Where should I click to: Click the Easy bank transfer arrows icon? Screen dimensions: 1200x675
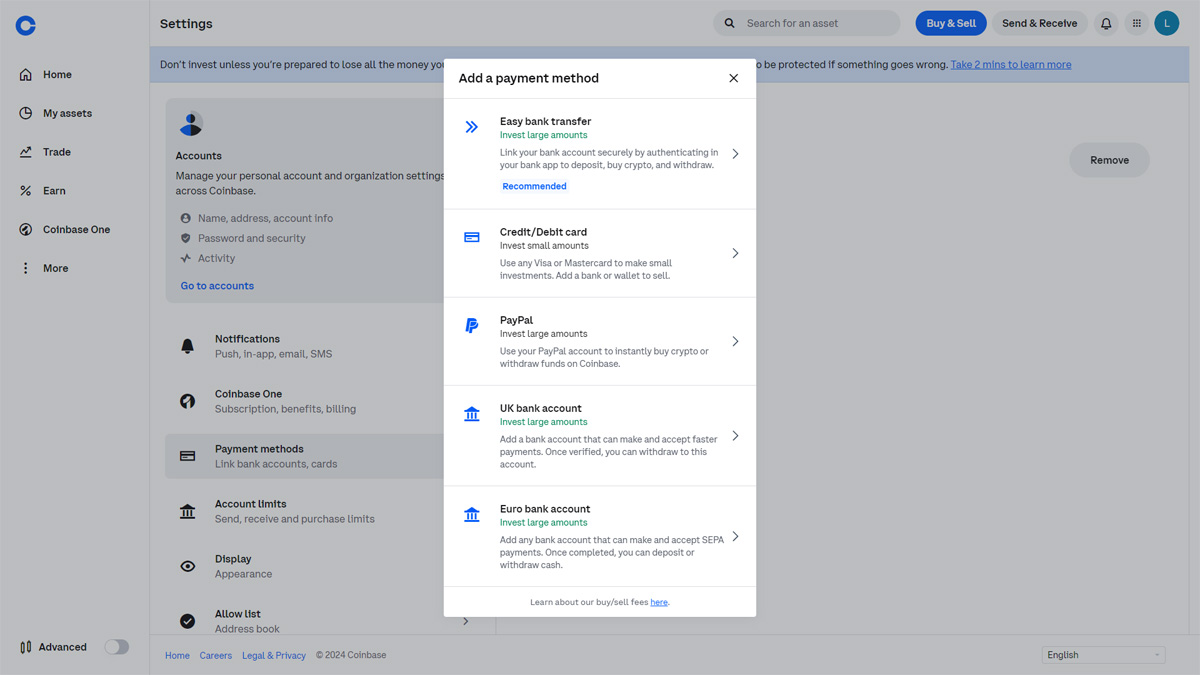click(x=472, y=127)
